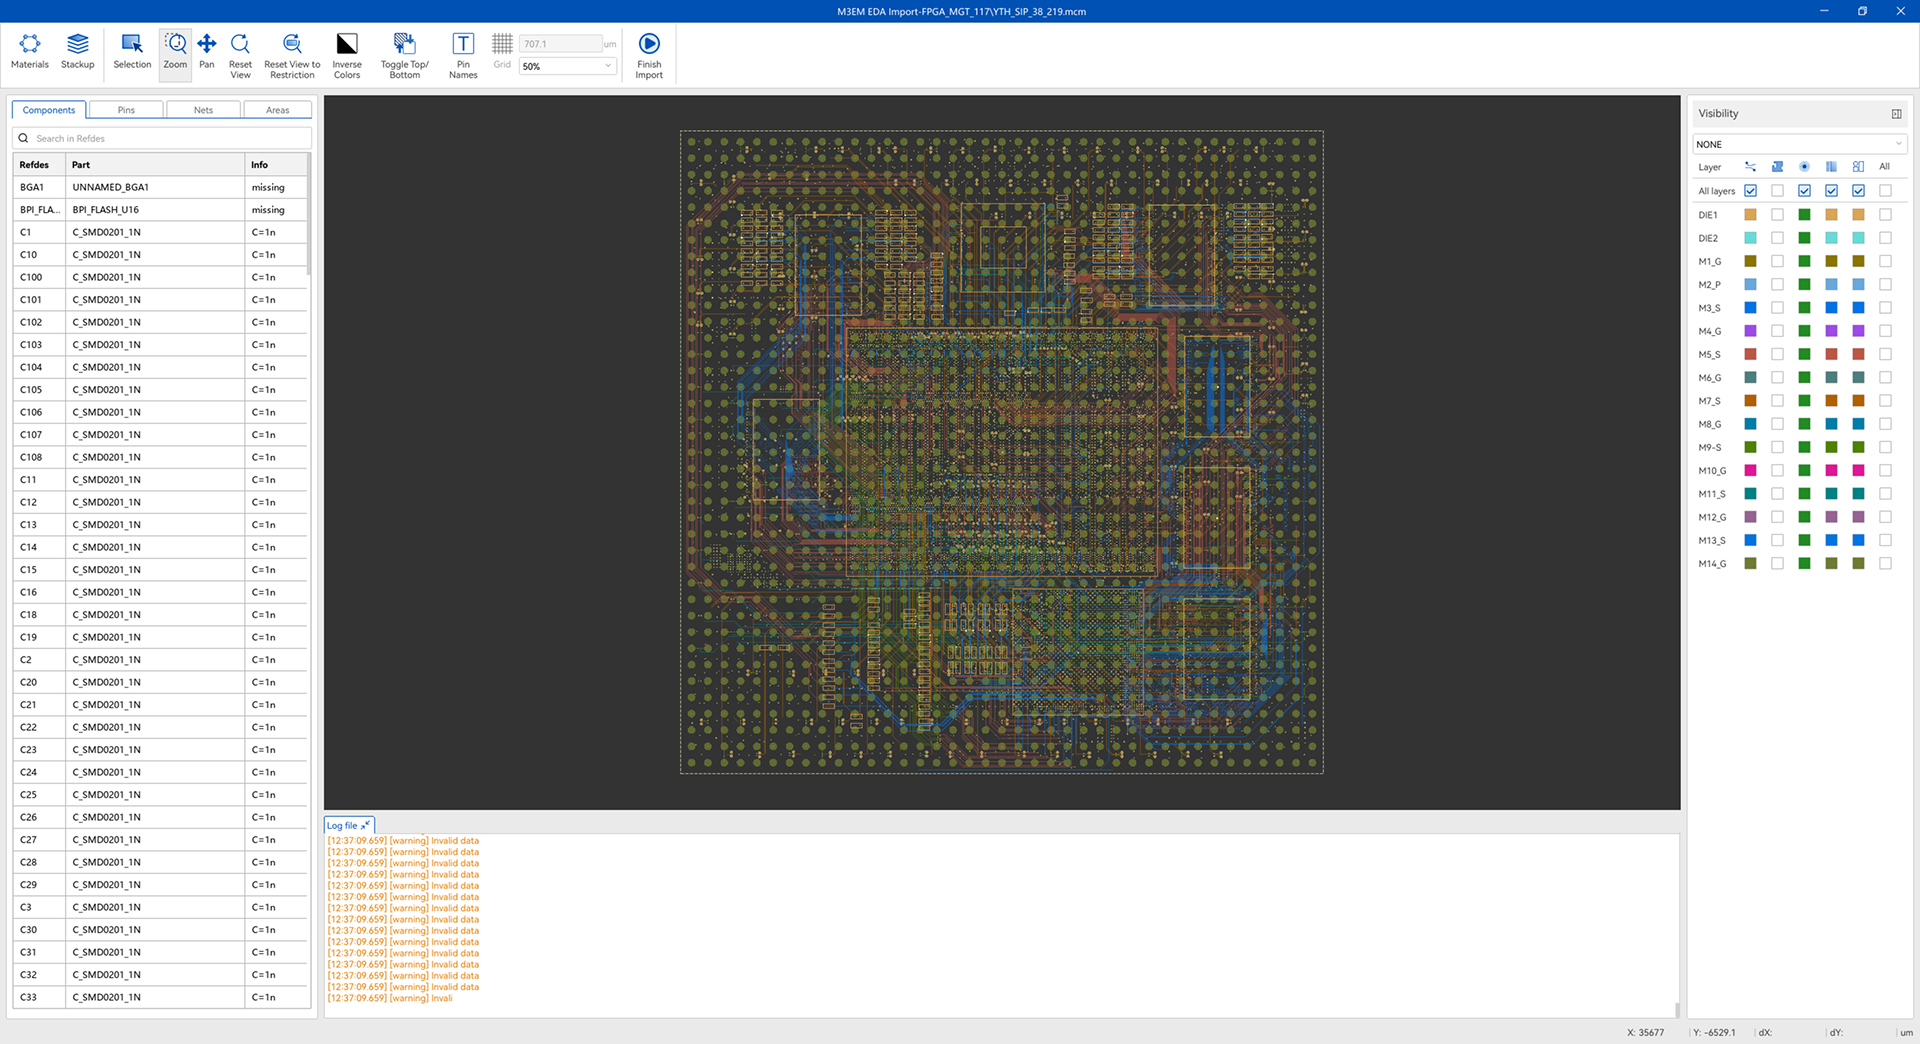
Task: Click the M10_G pink color swatch
Action: [x=1750, y=471]
